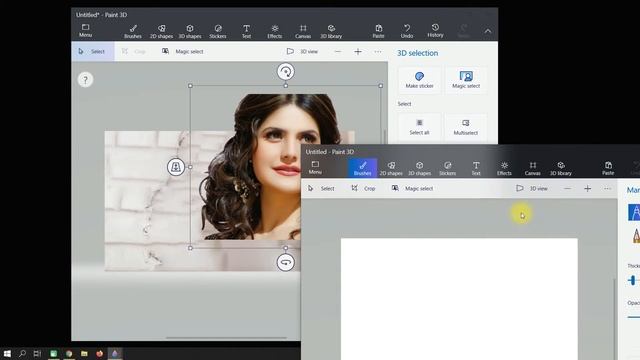This screenshot has width=640, height=360.
Task: Open Stickers in front Paint 3D window
Action: click(448, 168)
